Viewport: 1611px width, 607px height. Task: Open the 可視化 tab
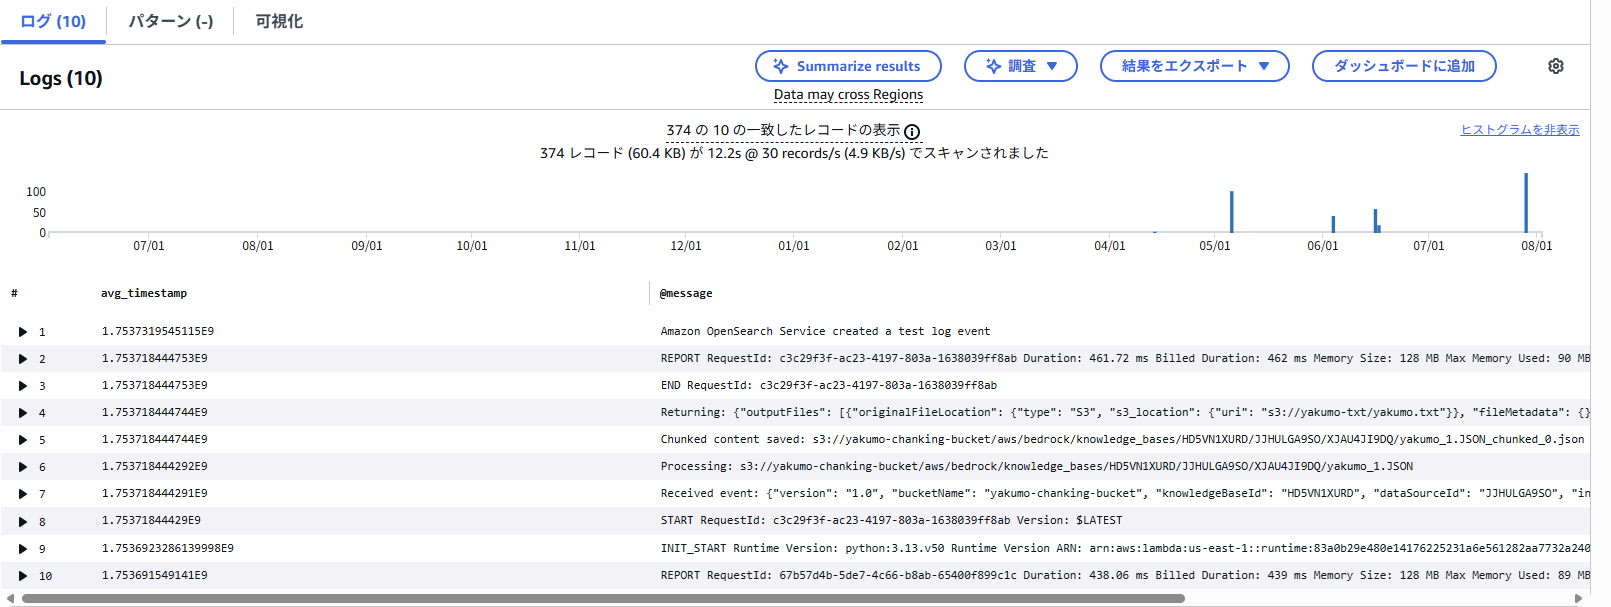coord(279,21)
